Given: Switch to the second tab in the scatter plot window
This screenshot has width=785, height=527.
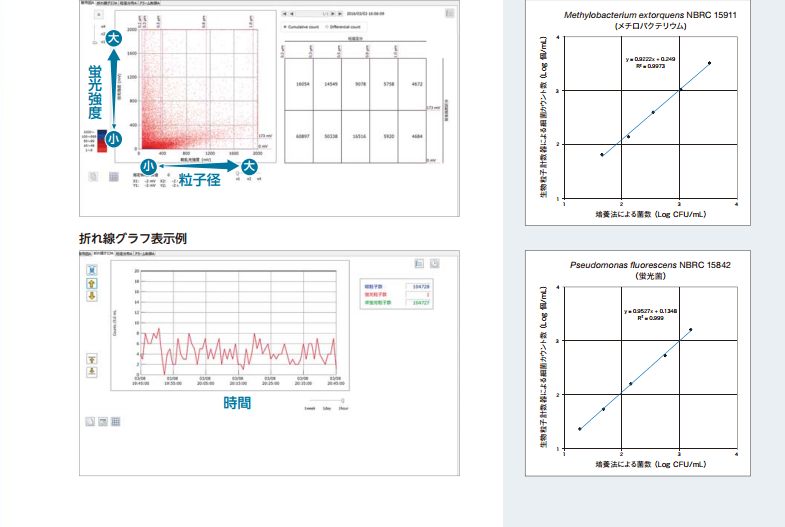Looking at the screenshot, I should (x=108, y=3).
